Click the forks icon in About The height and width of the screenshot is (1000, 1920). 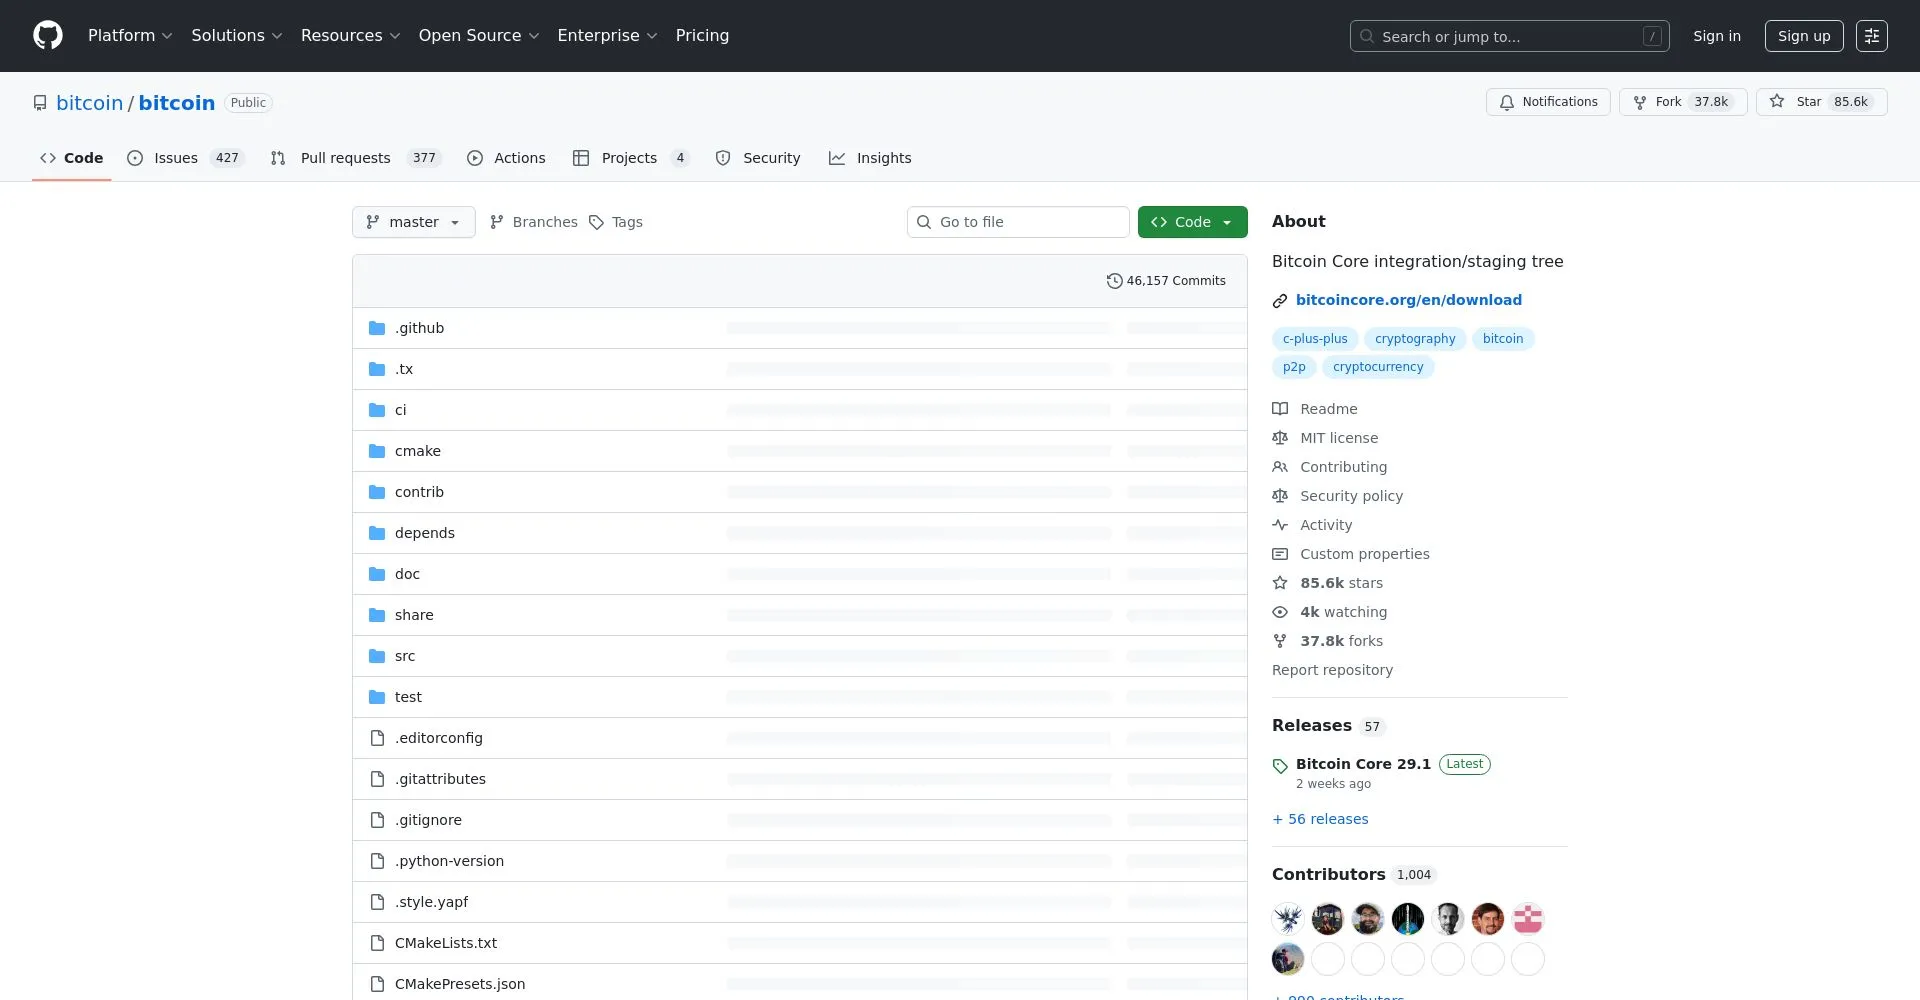pyautogui.click(x=1280, y=641)
